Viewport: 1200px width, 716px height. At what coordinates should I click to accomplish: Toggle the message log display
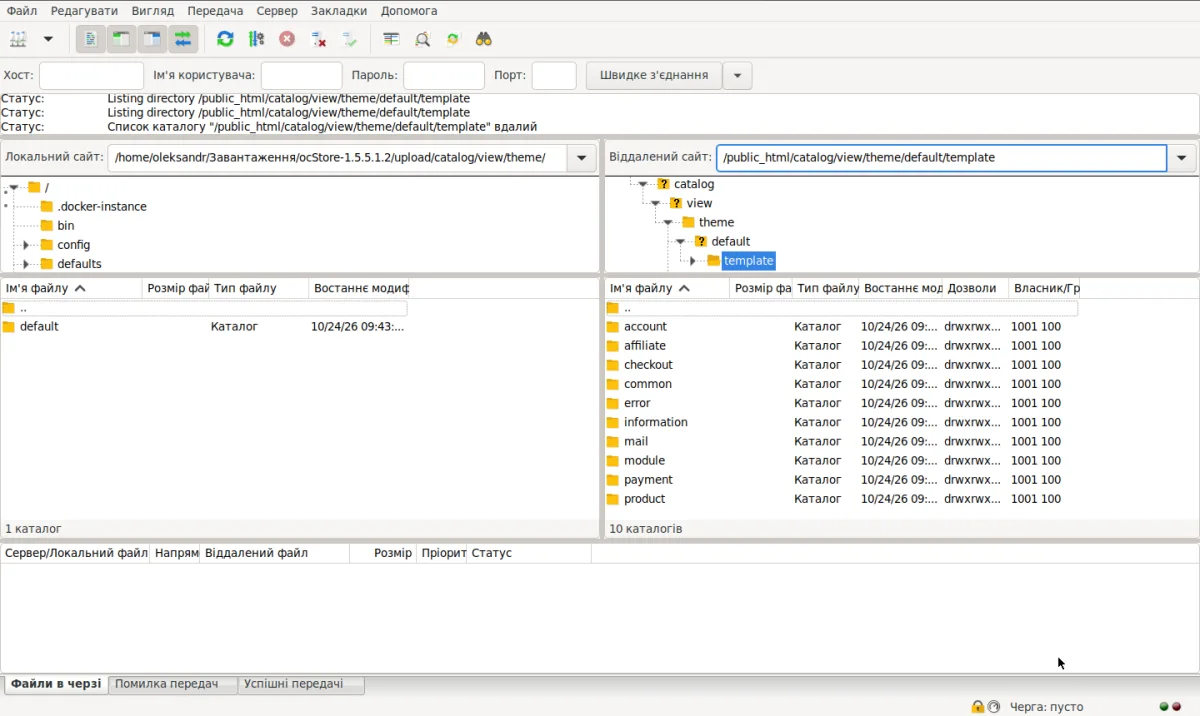[x=90, y=39]
